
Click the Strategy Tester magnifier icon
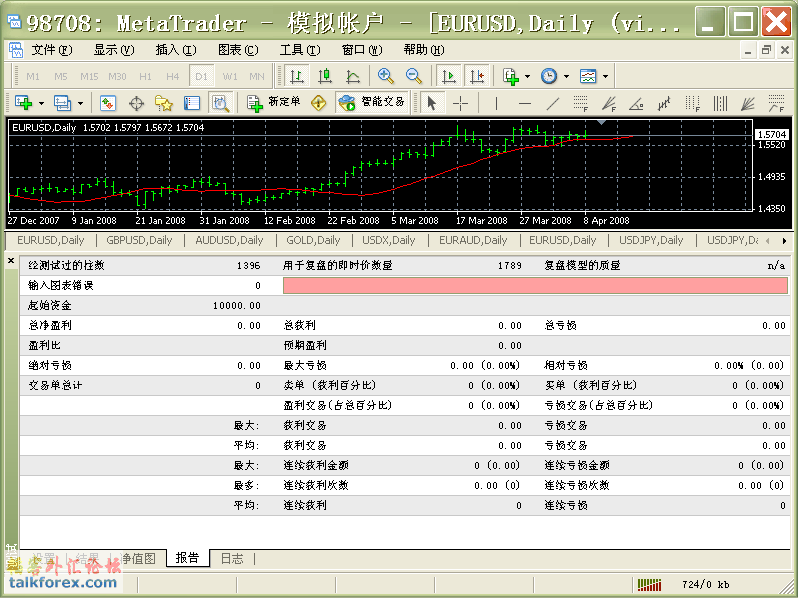click(x=220, y=103)
